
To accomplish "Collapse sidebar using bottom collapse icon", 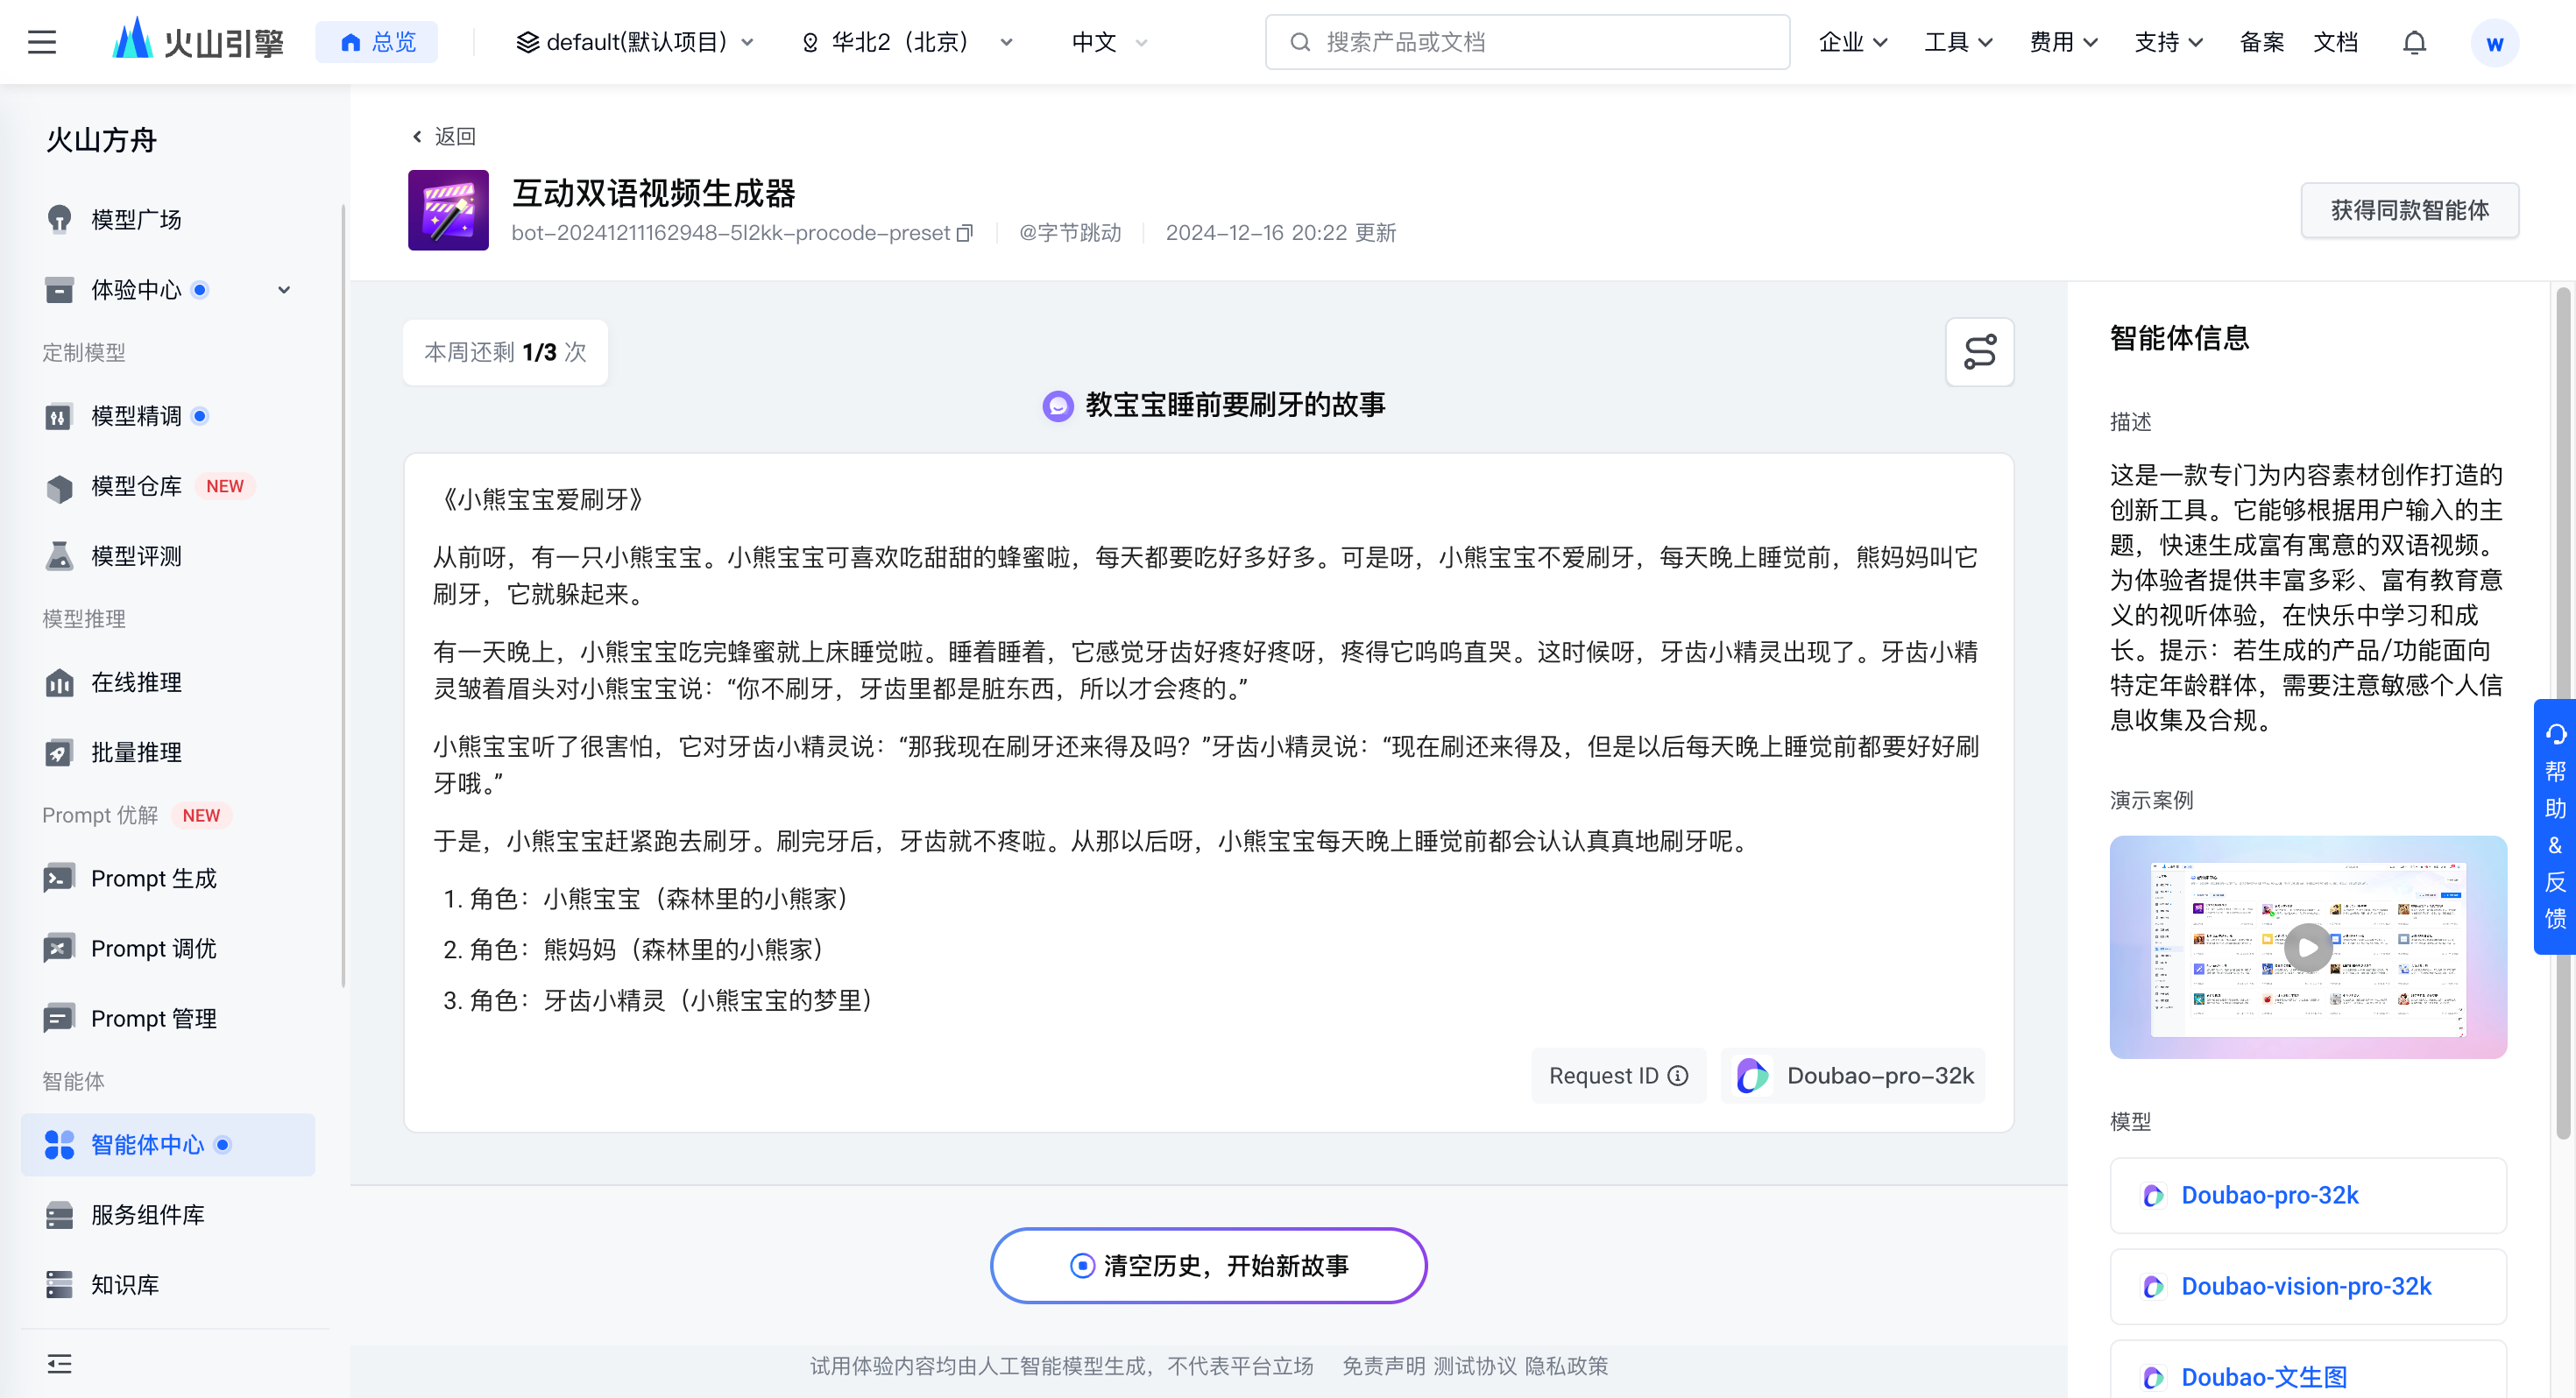I will 59,1363.
